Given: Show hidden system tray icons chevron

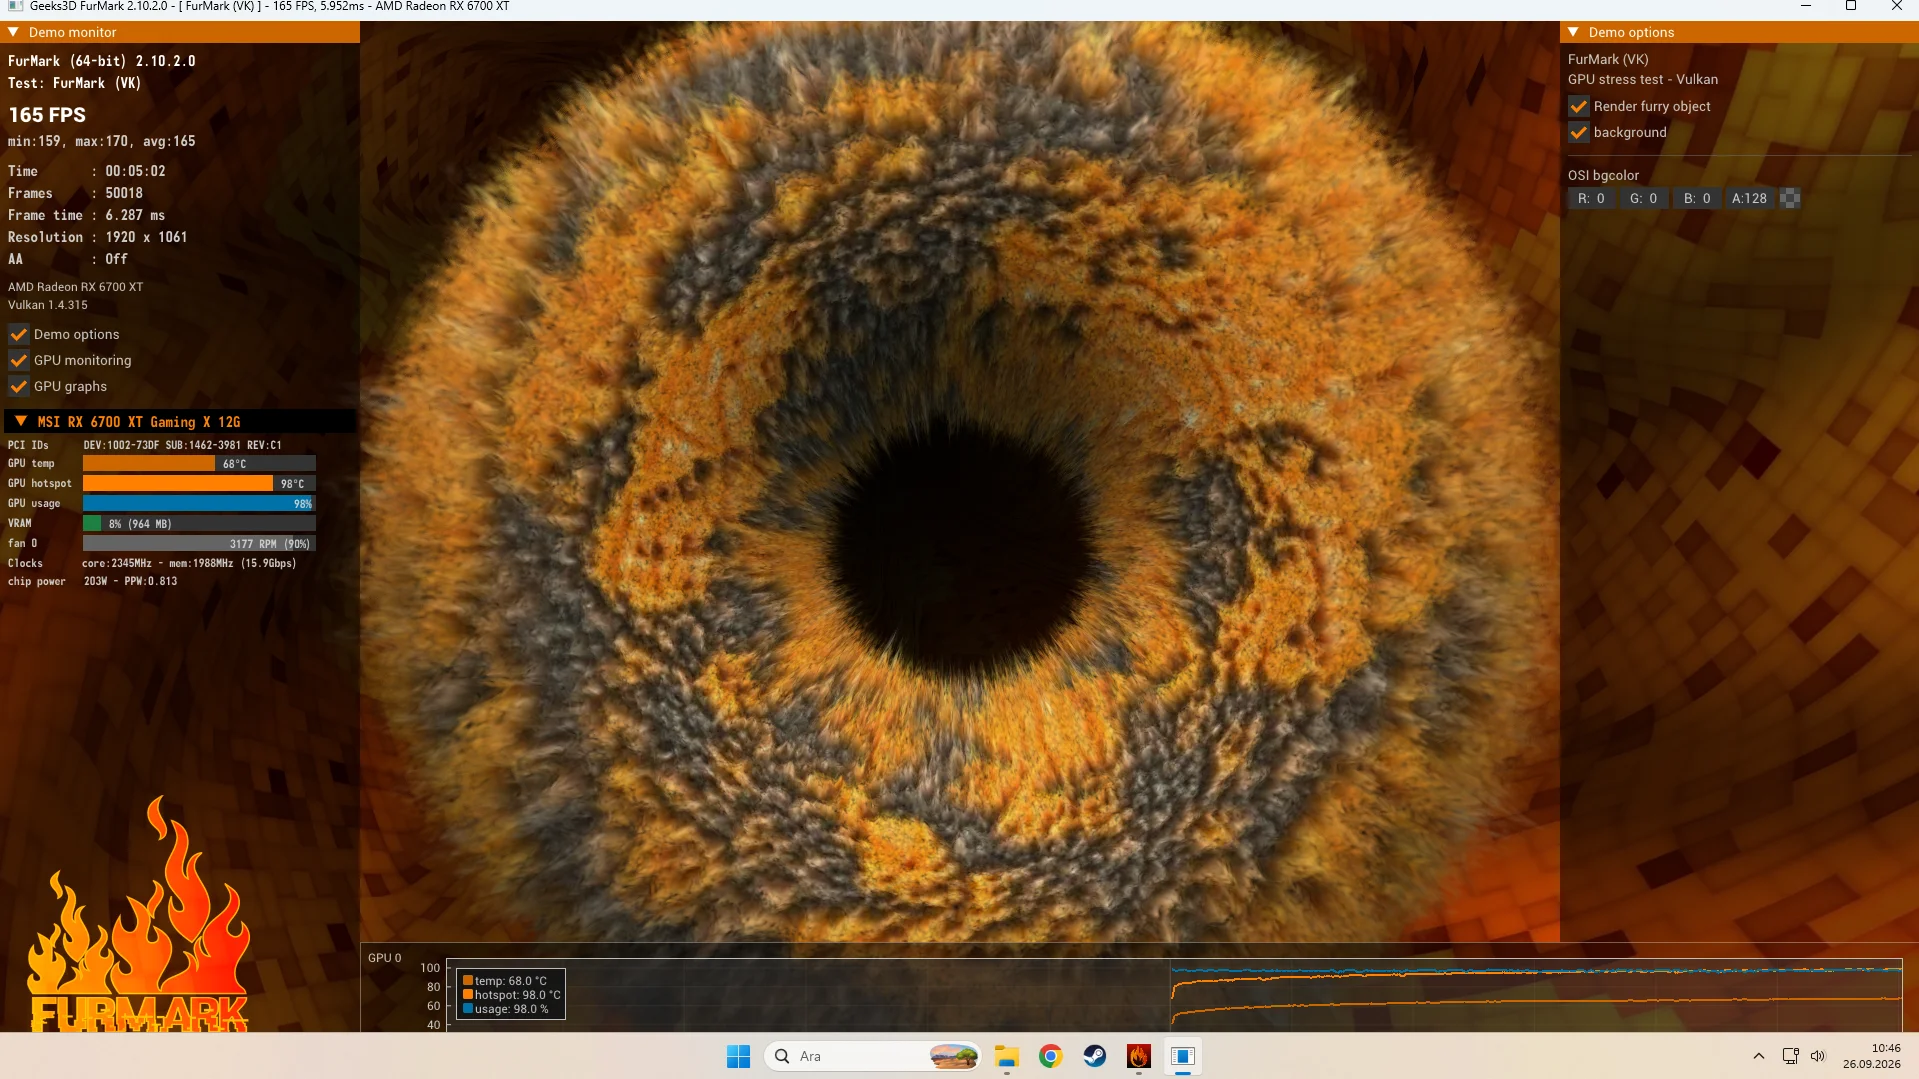Looking at the screenshot, I should [x=1758, y=1056].
